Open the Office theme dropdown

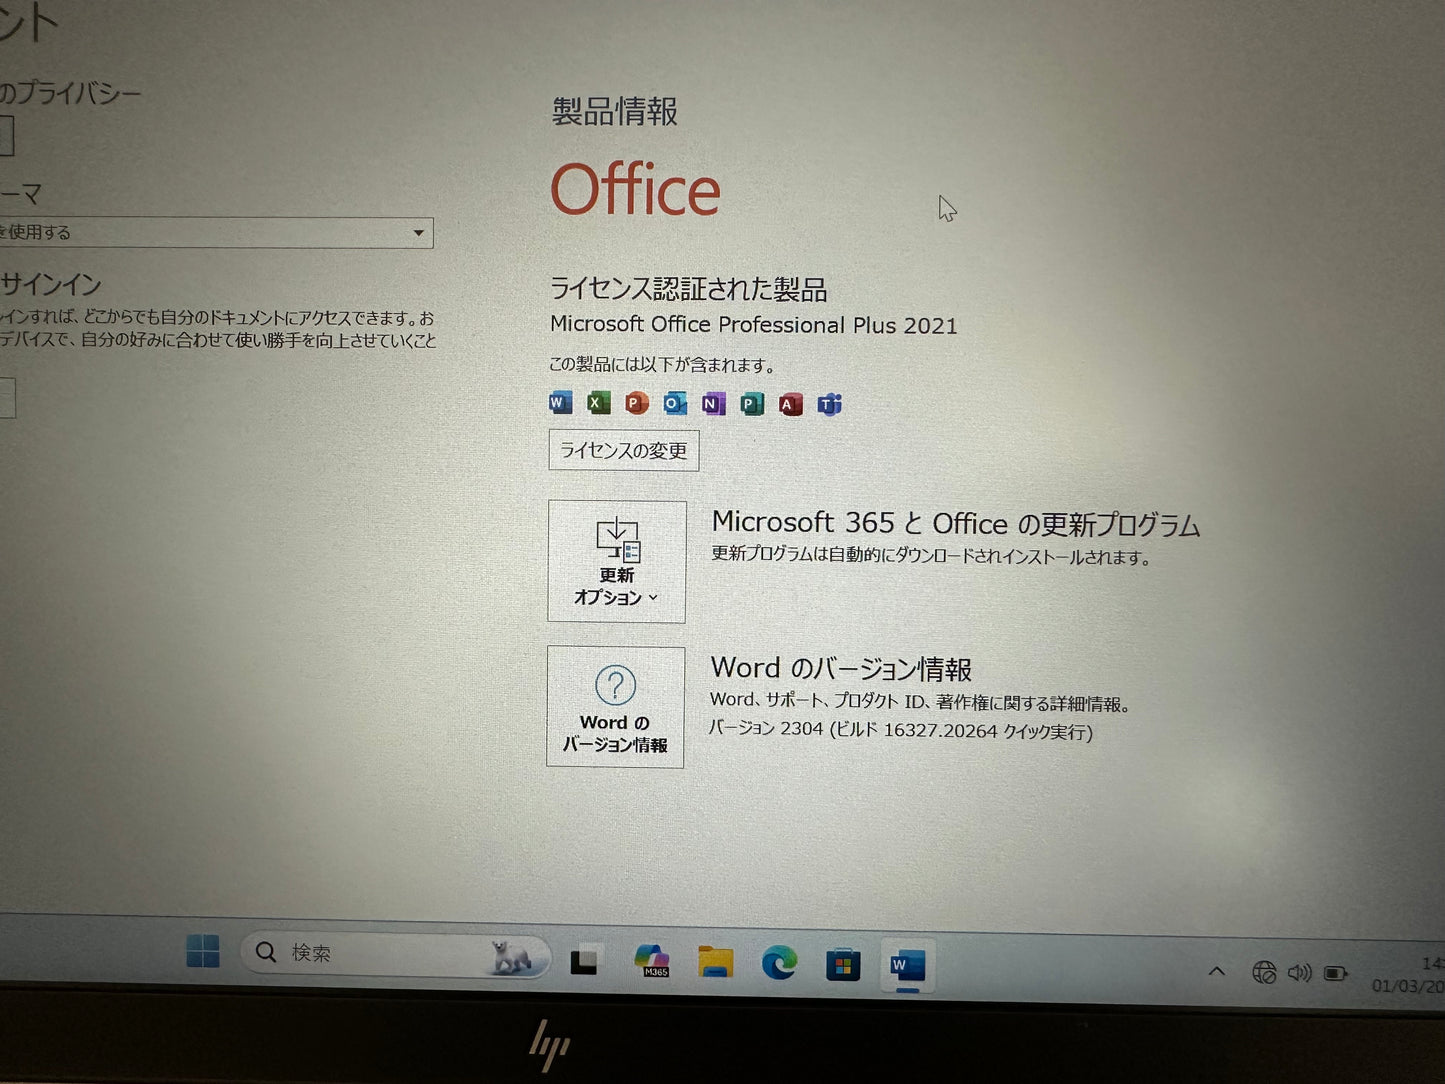click(216, 233)
